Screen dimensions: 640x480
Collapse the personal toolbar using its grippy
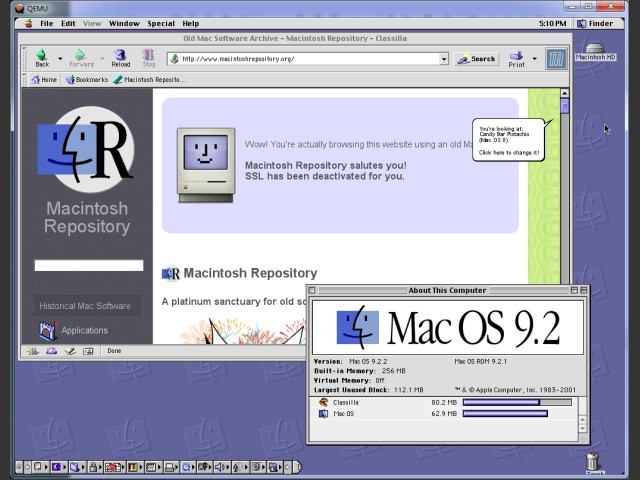[24, 80]
